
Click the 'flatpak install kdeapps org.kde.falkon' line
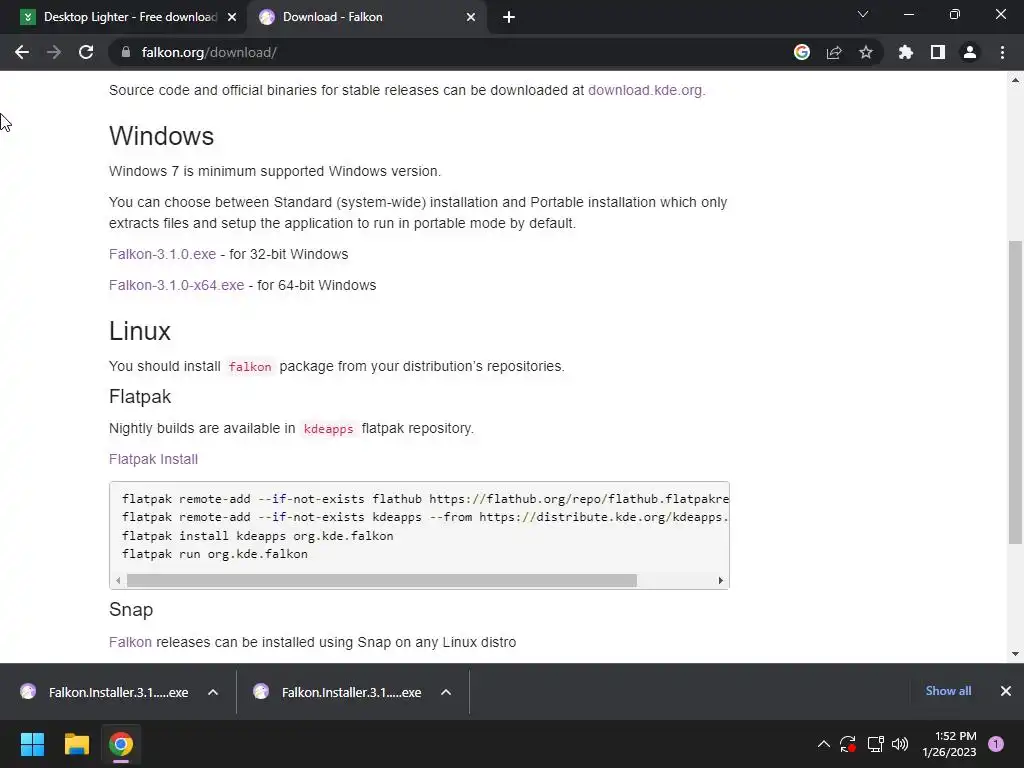[257, 536]
